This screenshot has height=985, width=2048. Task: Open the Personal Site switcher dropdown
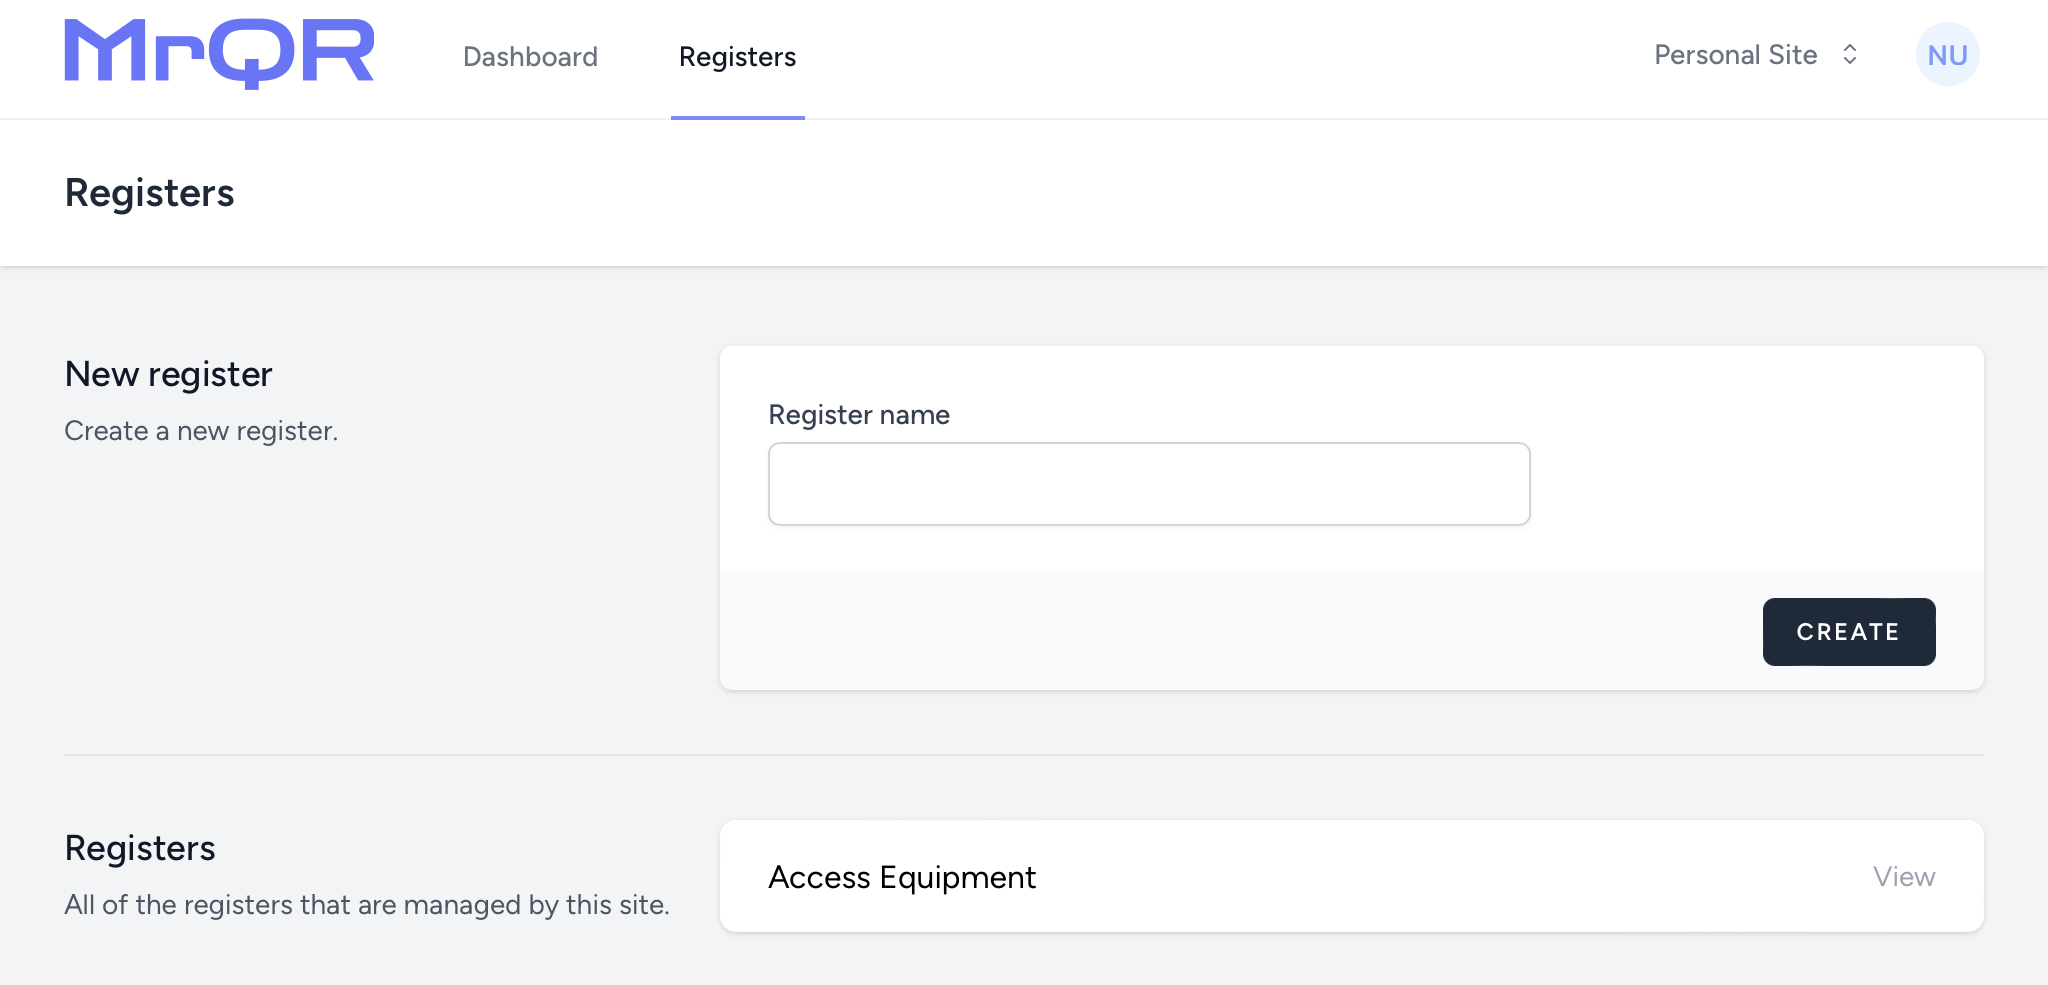tap(1756, 55)
